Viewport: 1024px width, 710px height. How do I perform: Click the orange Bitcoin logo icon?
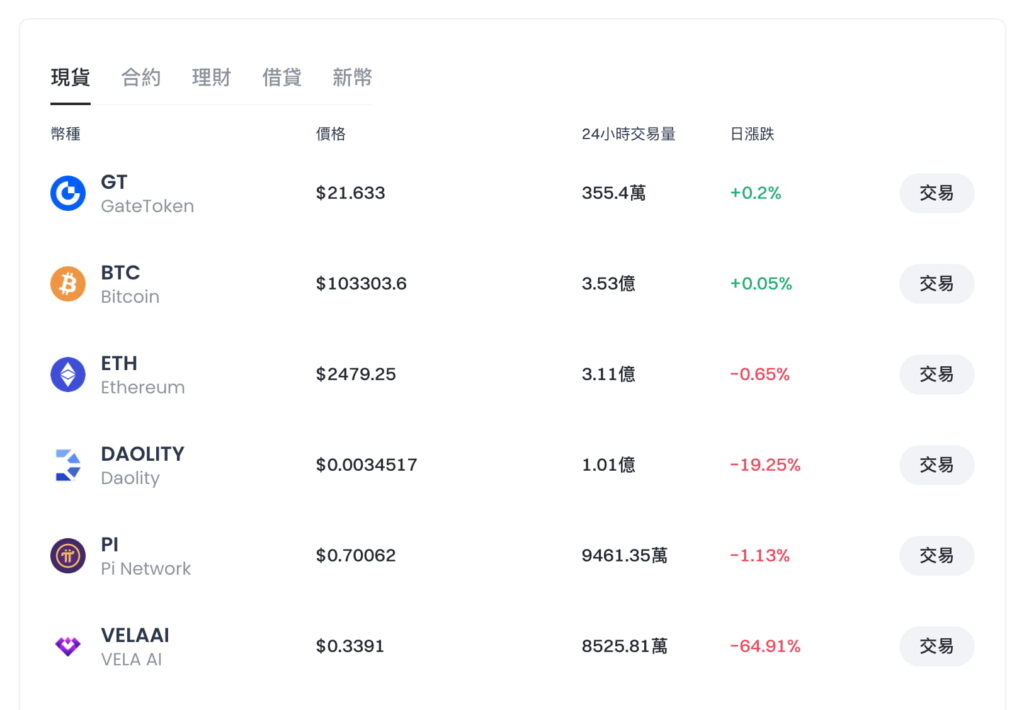pos(68,284)
